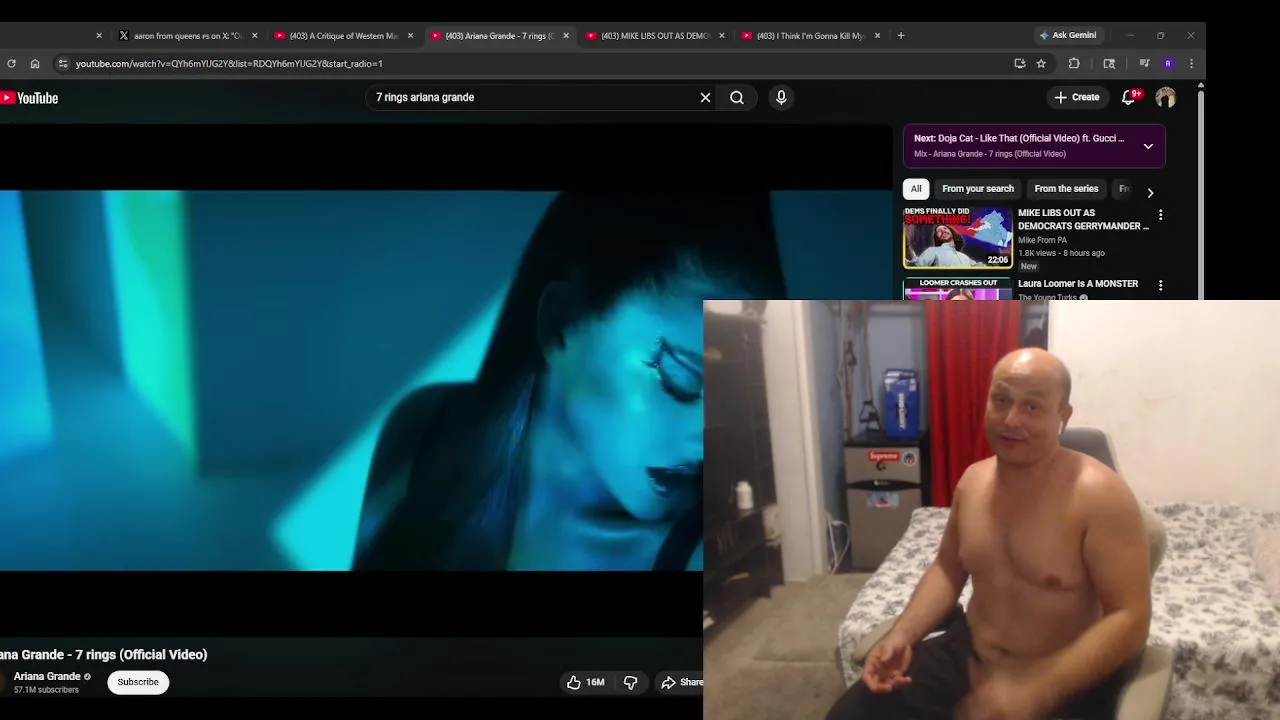This screenshot has width=1280, height=720.
Task: Click the install/cast icon in address bar
Action: (1020, 63)
